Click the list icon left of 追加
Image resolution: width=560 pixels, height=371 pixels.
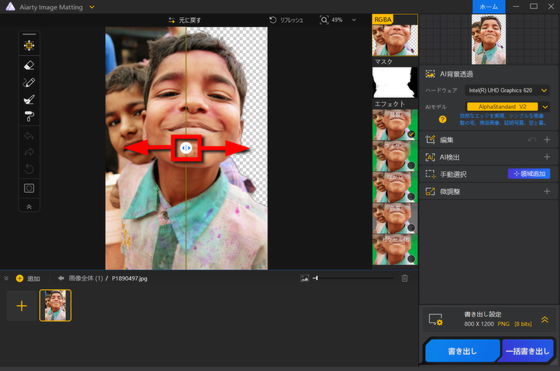[x=6, y=278]
